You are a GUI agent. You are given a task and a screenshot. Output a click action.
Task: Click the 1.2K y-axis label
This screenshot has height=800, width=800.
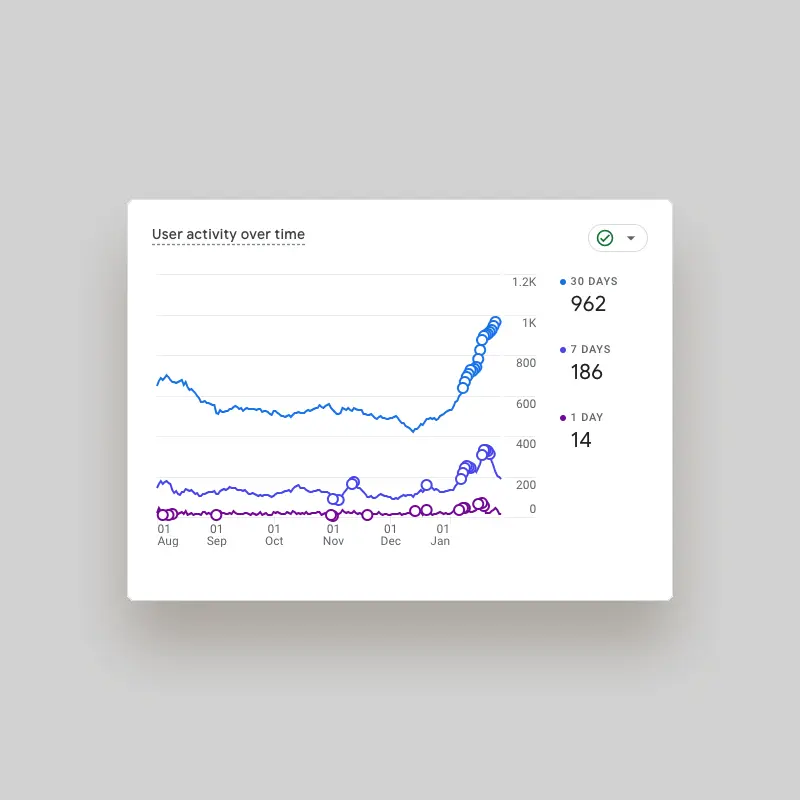click(524, 282)
